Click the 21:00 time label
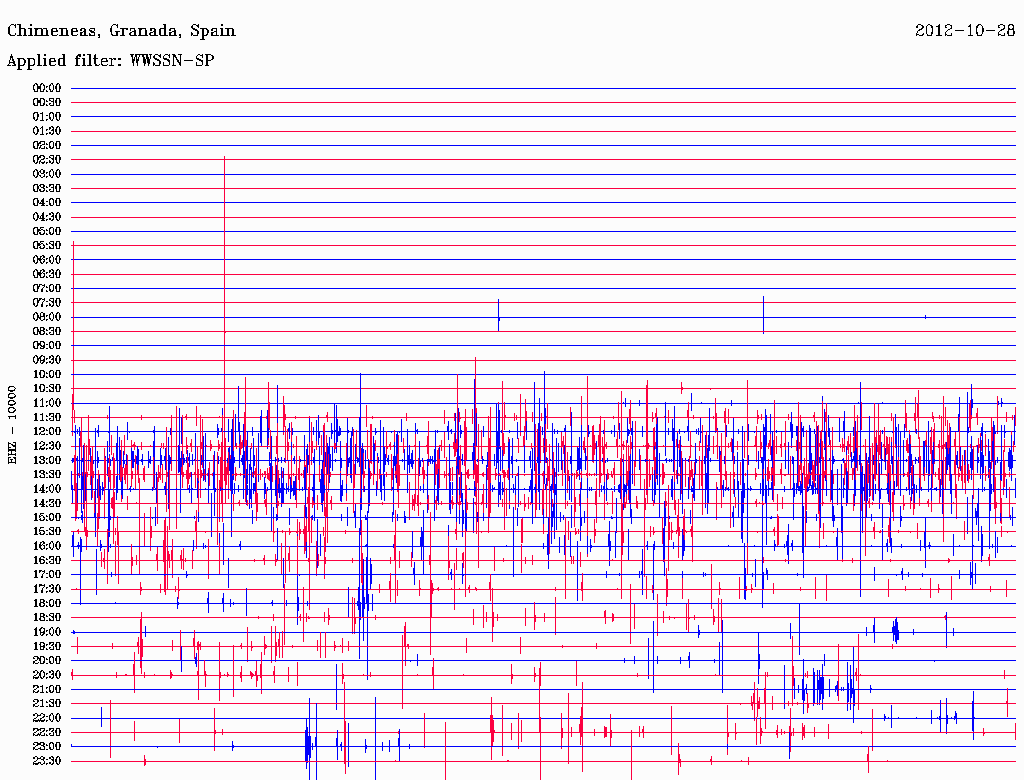 47,689
